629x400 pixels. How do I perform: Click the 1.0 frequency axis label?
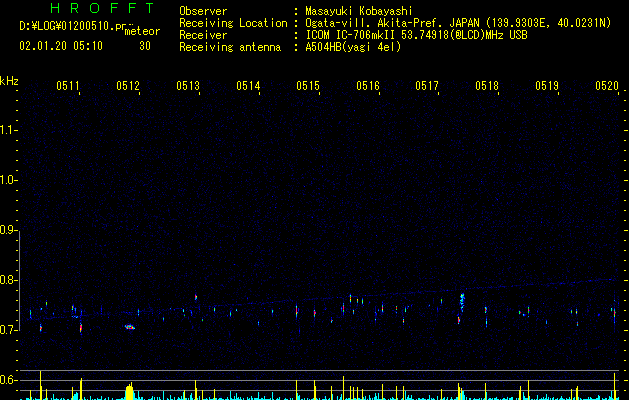pyautogui.click(x=8, y=180)
